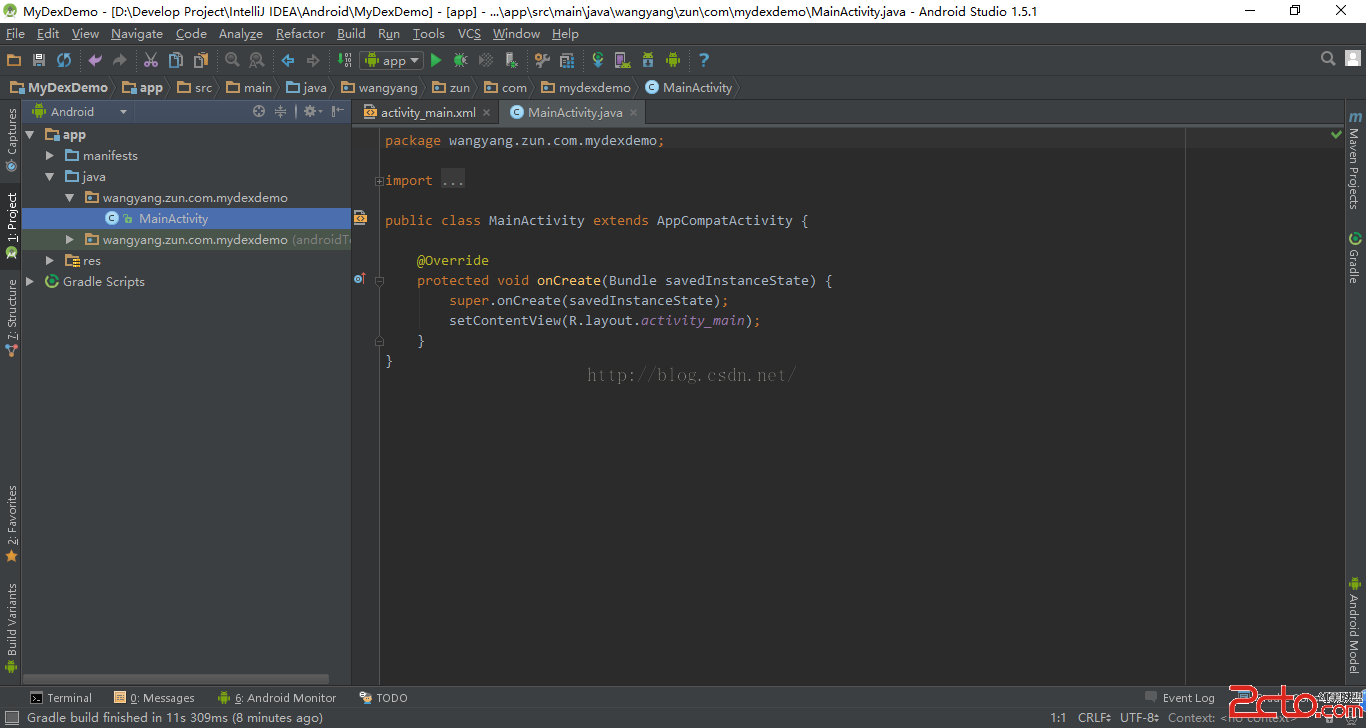This screenshot has width=1366, height=728.
Task: Click scroll-from-source target icon in Project panel
Action: (x=259, y=112)
